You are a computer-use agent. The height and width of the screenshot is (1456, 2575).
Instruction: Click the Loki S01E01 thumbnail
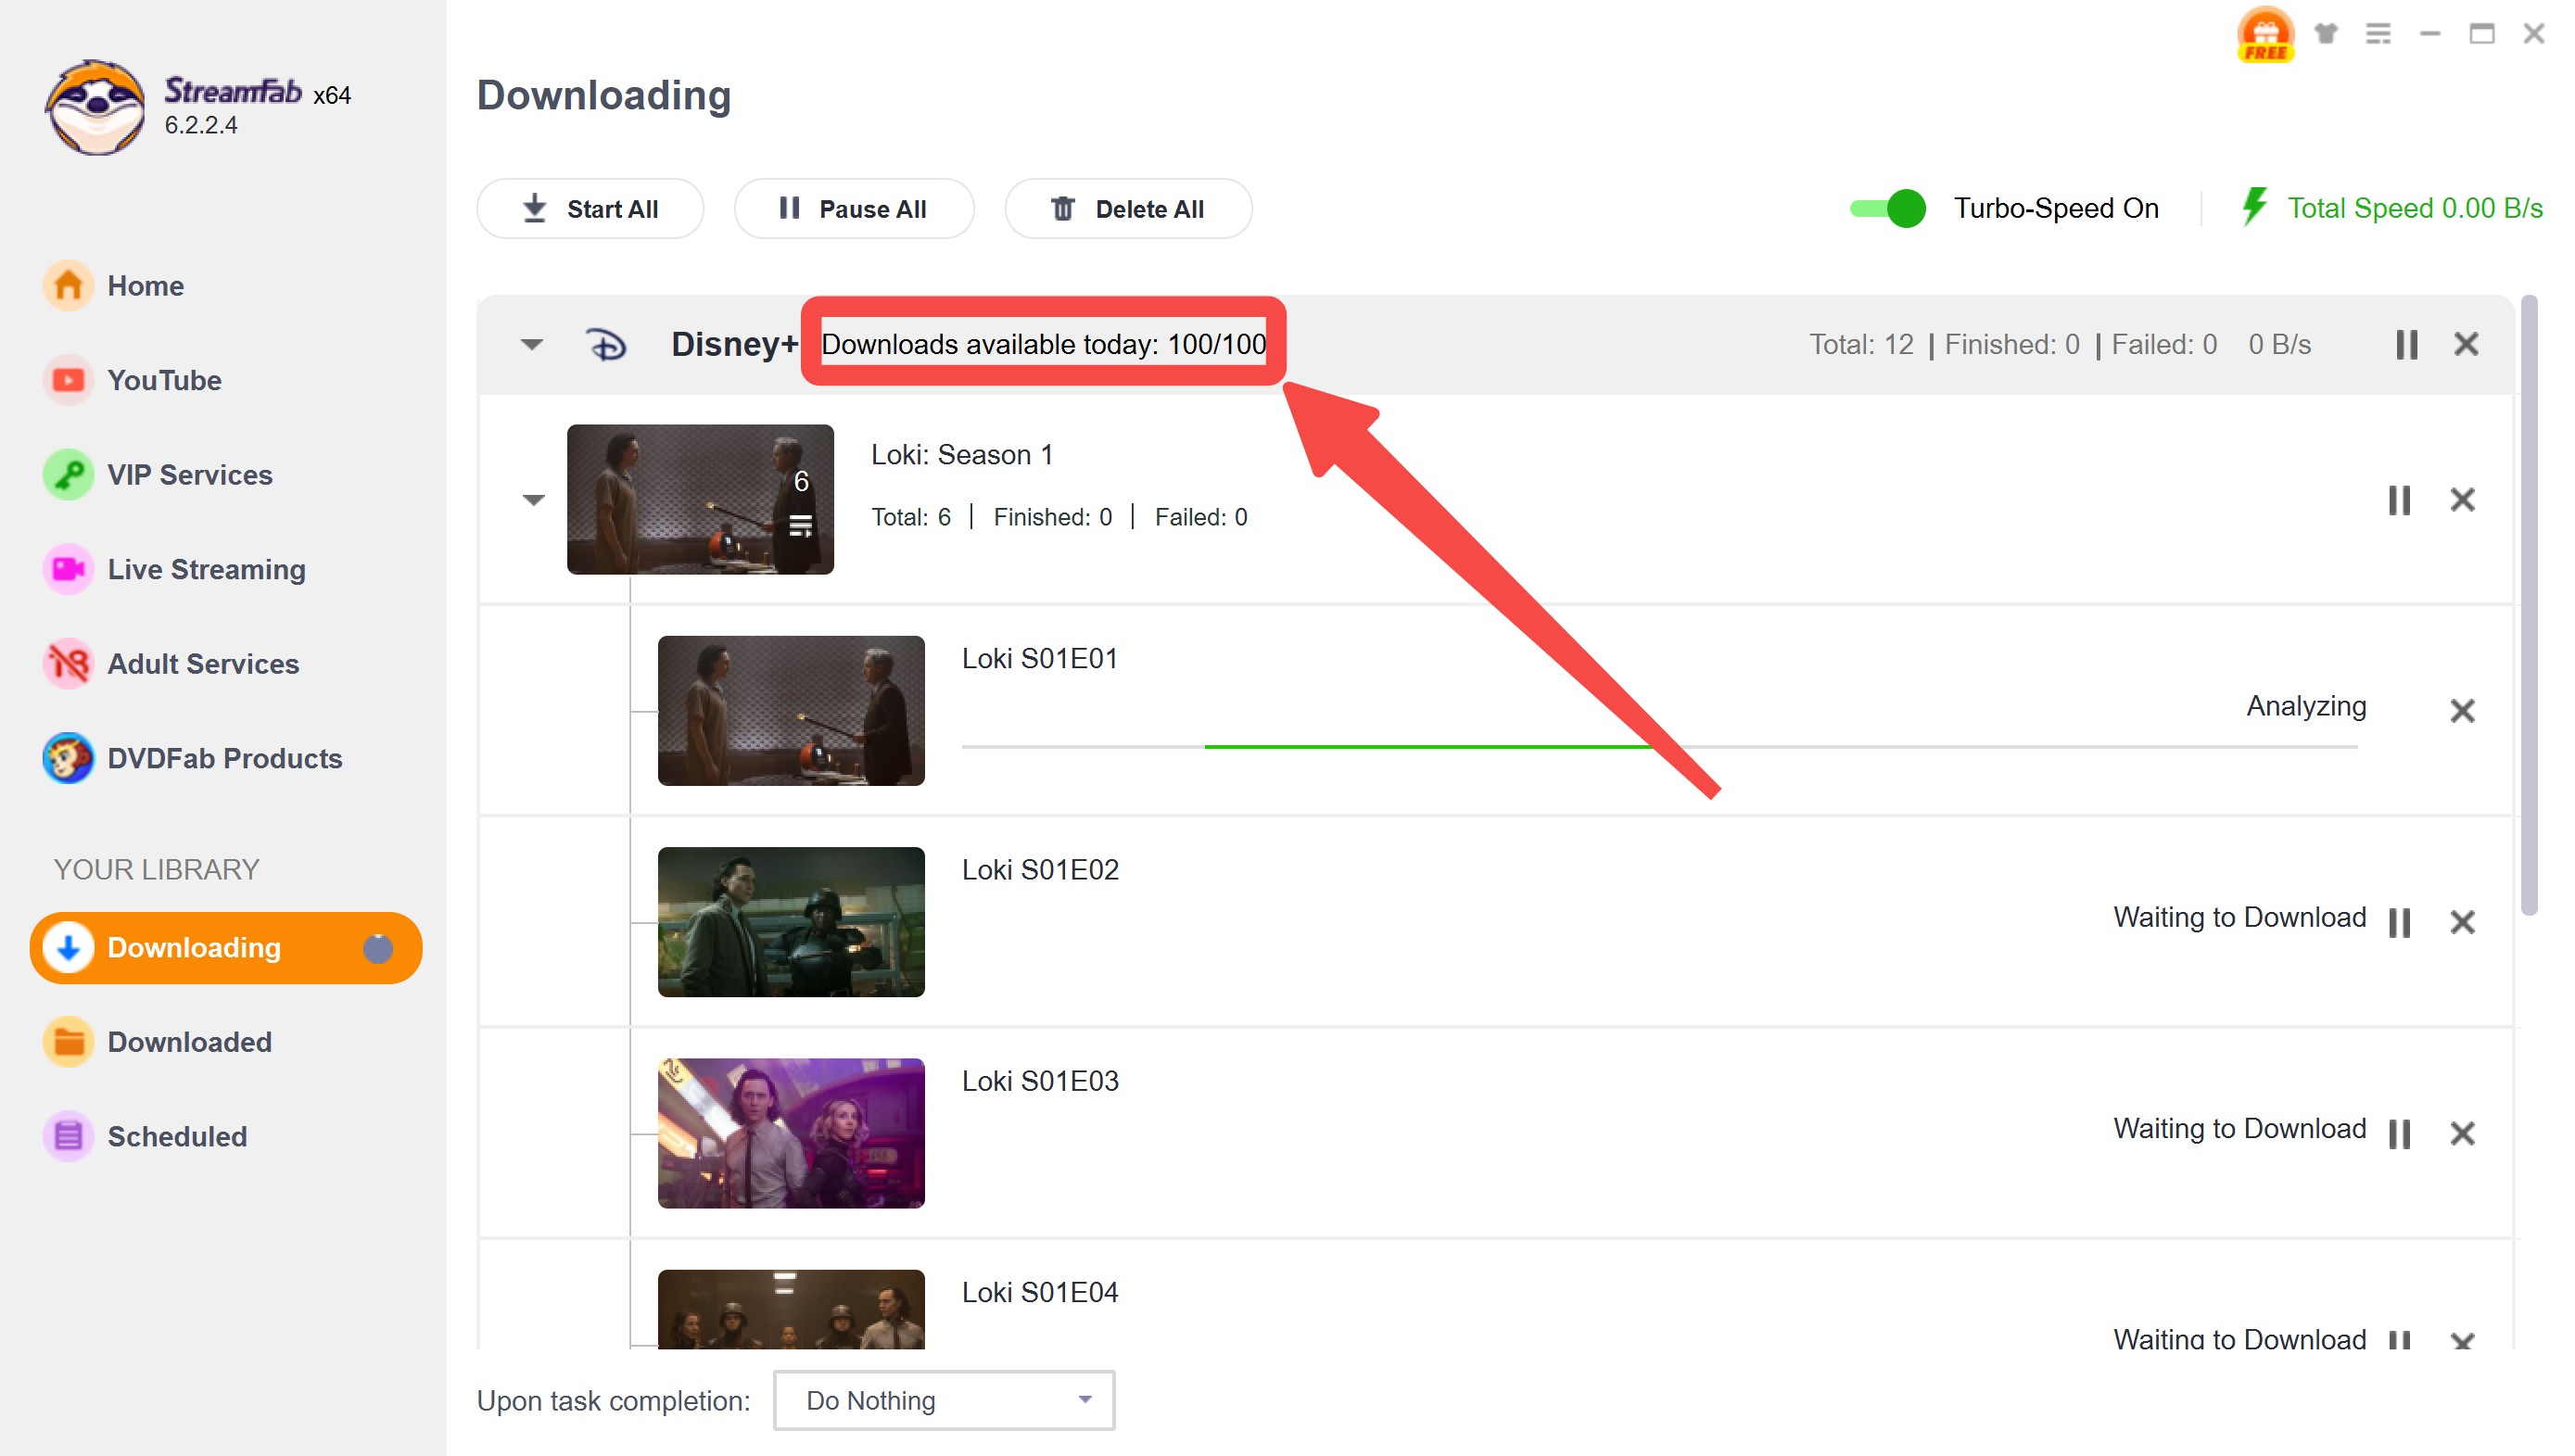coord(791,710)
